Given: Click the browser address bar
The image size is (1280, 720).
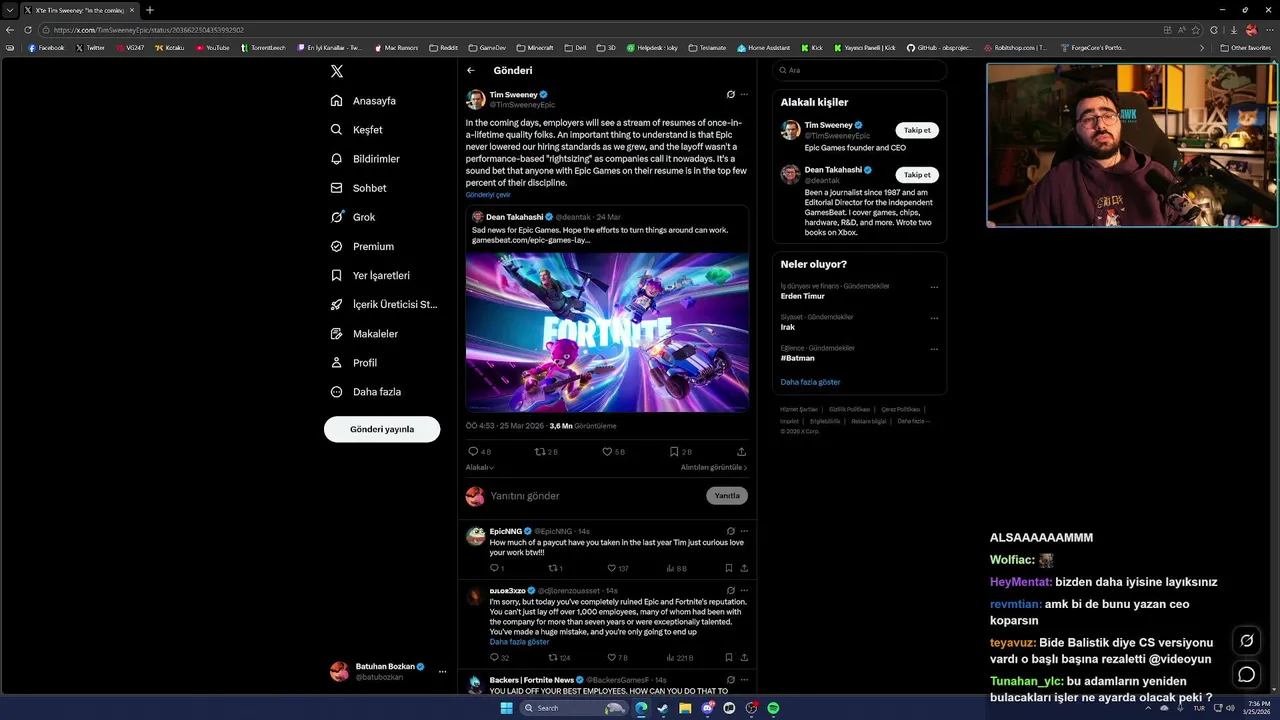Looking at the screenshot, I should [x=600, y=30].
